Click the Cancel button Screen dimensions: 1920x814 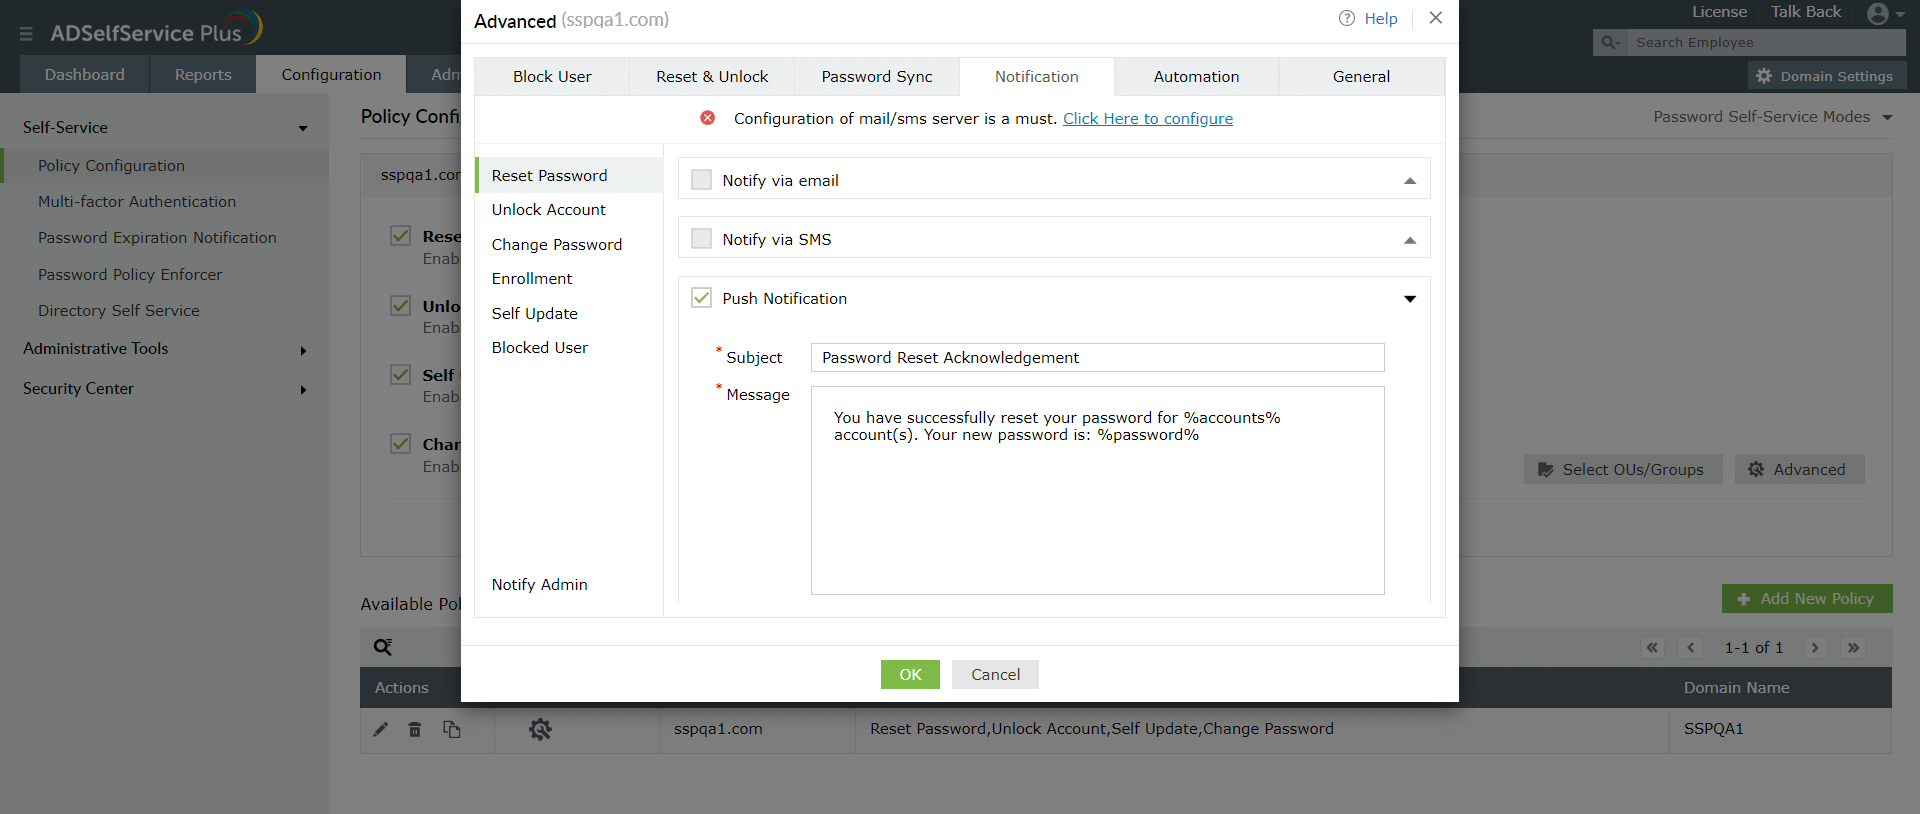coord(995,675)
